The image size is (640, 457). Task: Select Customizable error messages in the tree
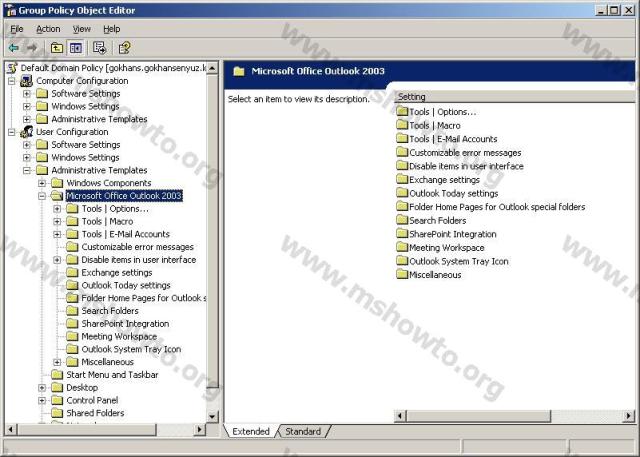click(138, 247)
